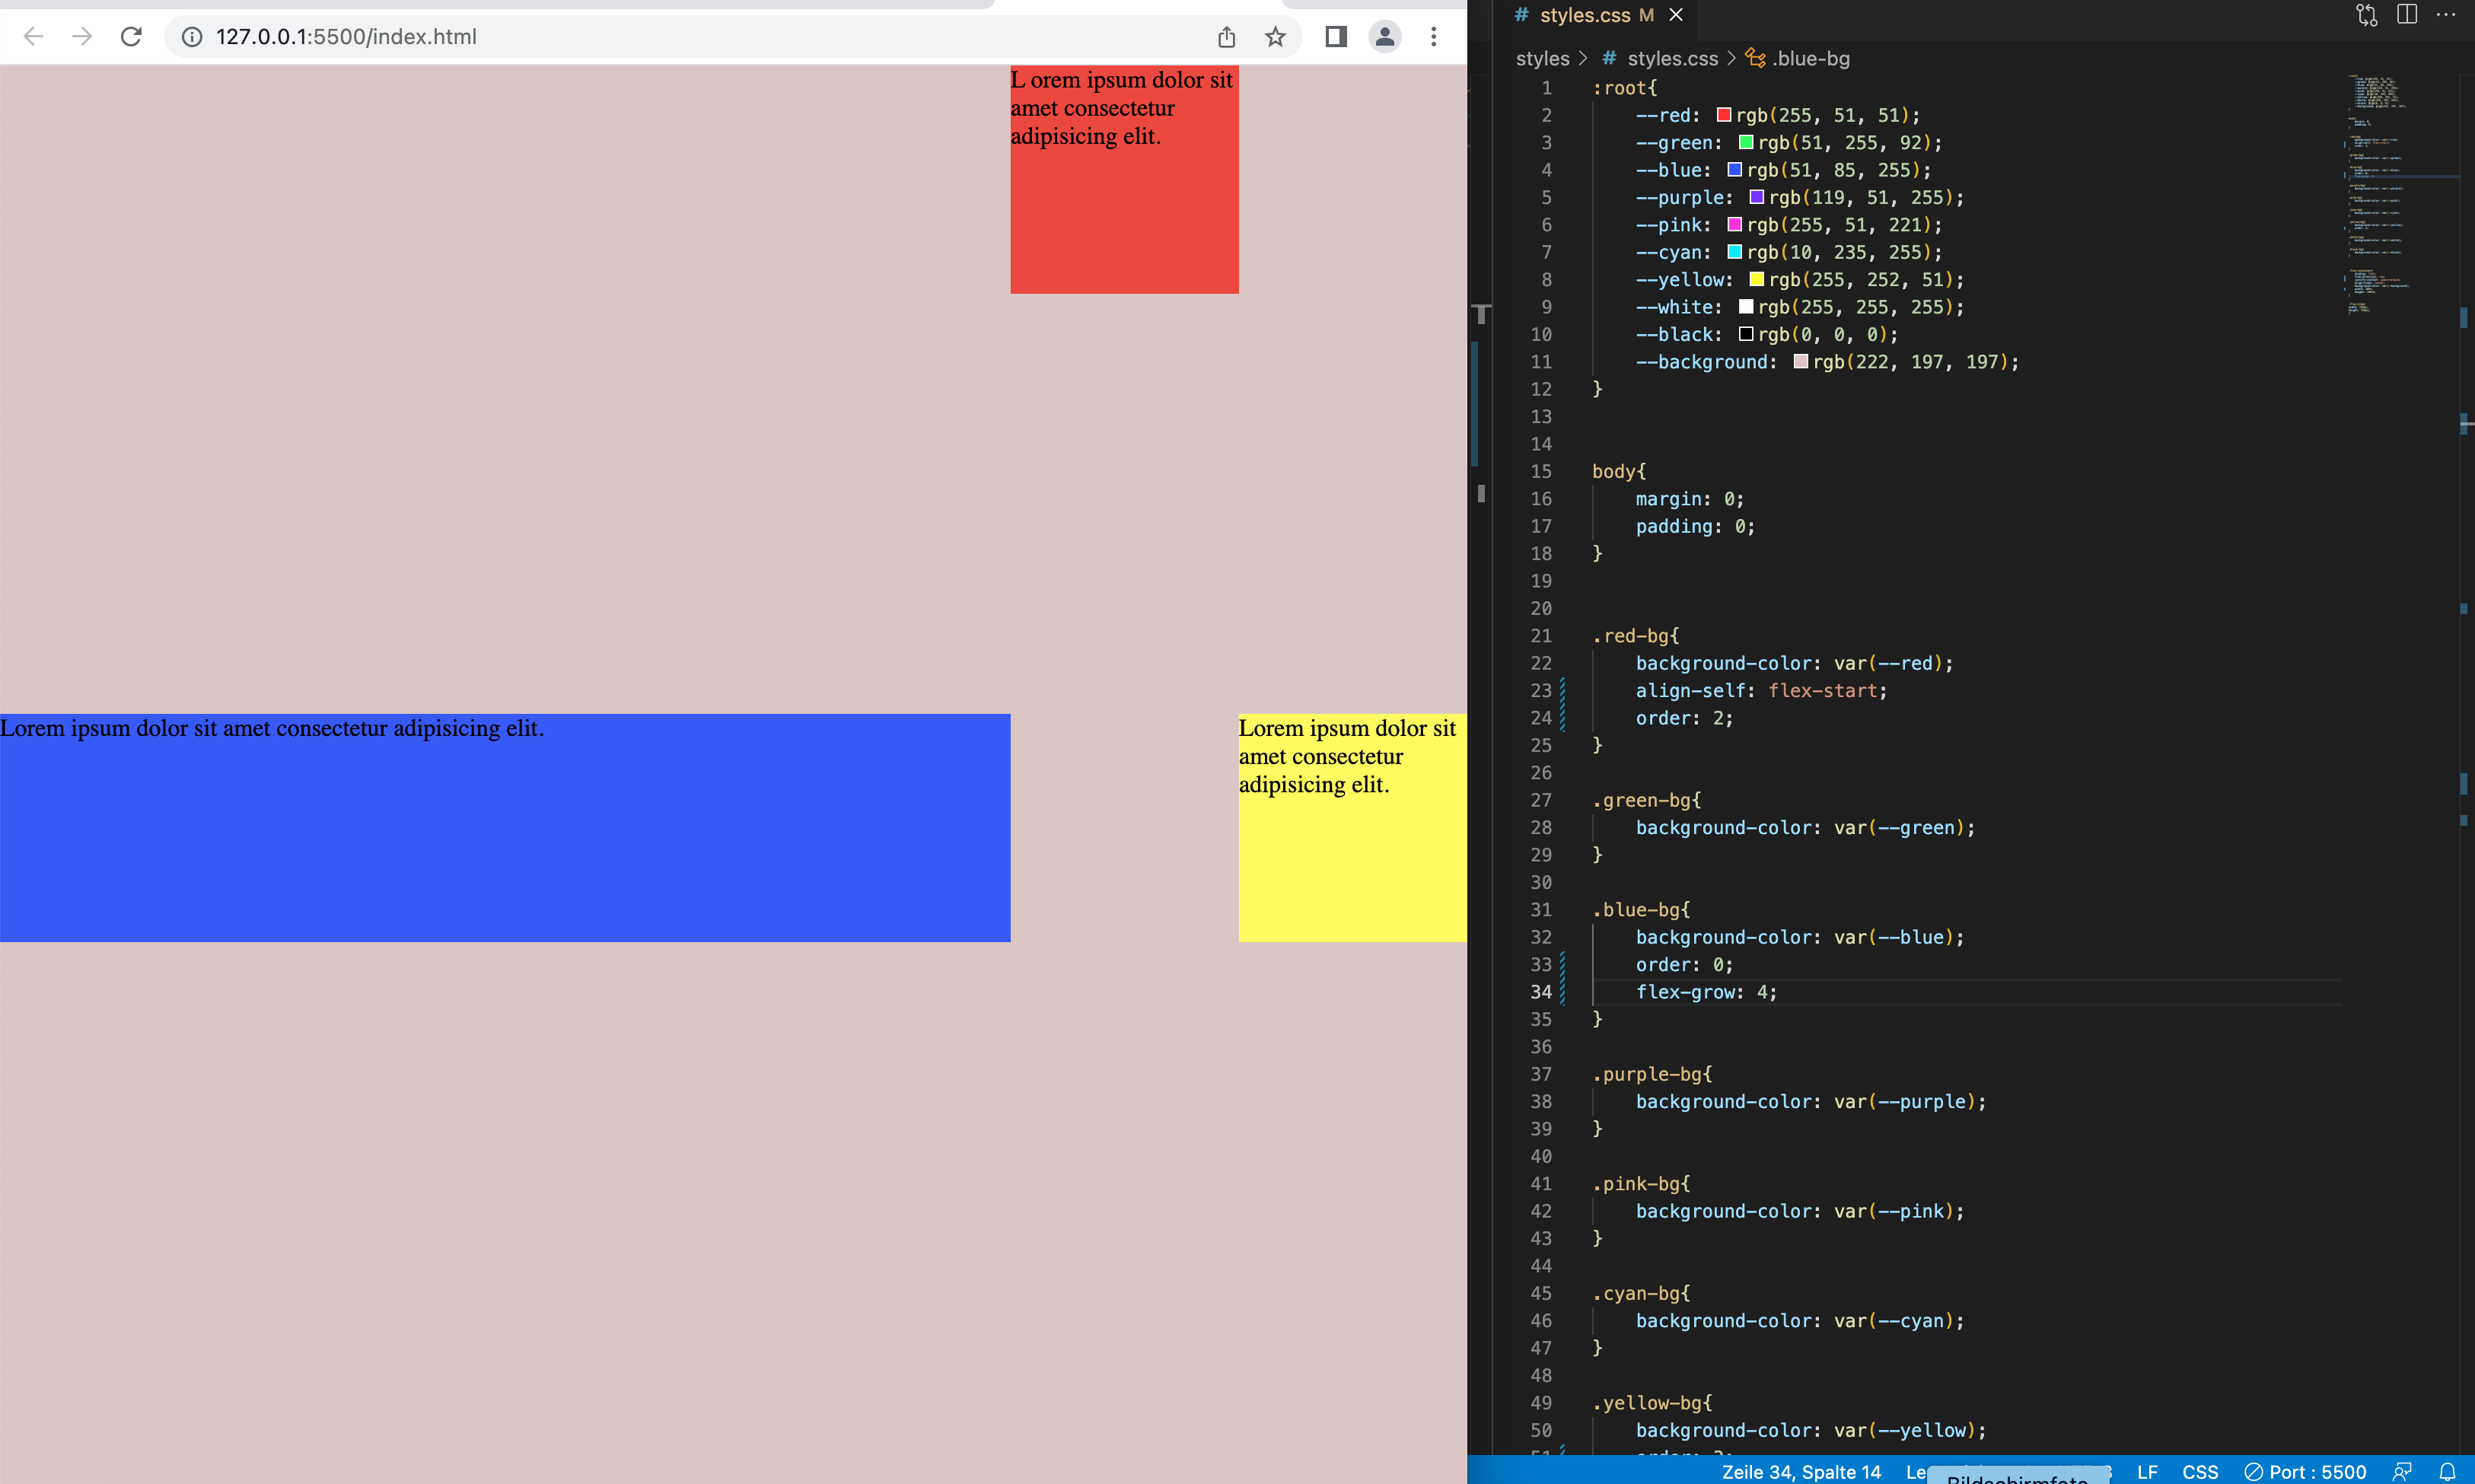Image resolution: width=2475 pixels, height=1484 pixels.
Task: Open notifications bell in status bar
Action: 2447,1471
